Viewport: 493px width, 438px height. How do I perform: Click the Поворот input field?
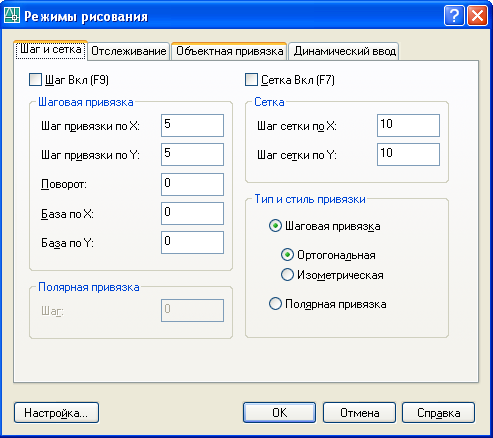coord(192,184)
